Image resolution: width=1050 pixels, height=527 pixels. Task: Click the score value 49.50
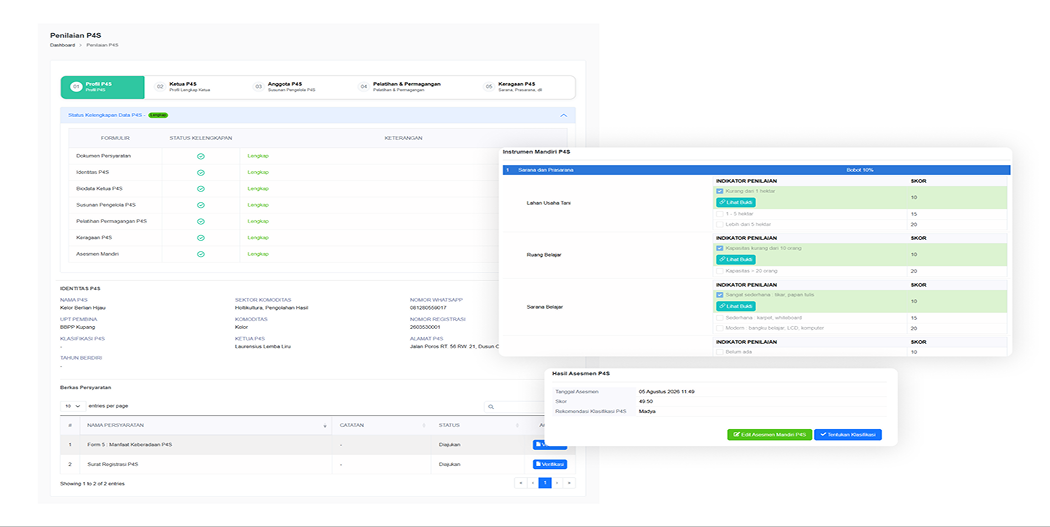tap(646, 401)
